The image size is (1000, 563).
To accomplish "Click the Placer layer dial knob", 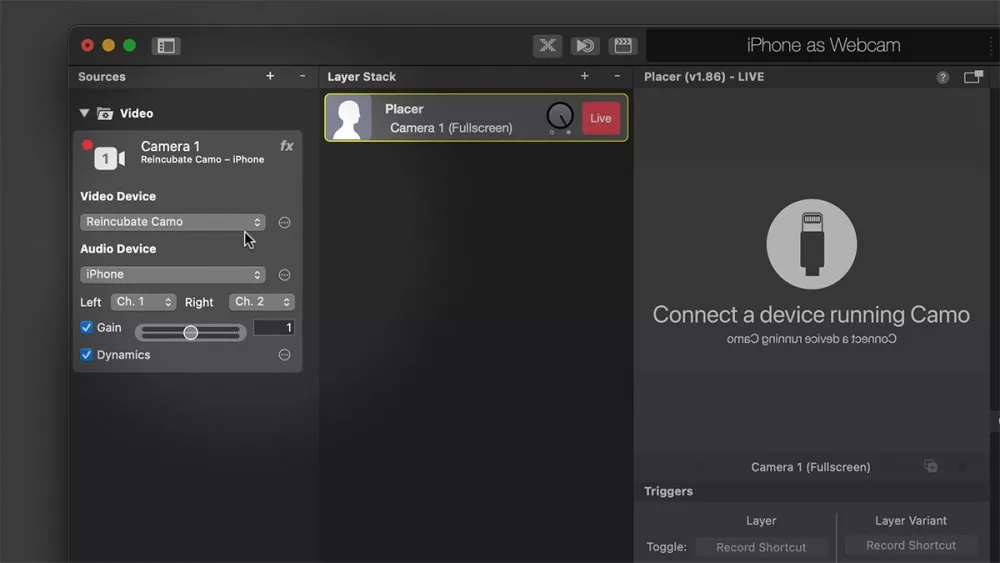I will pos(560,116).
